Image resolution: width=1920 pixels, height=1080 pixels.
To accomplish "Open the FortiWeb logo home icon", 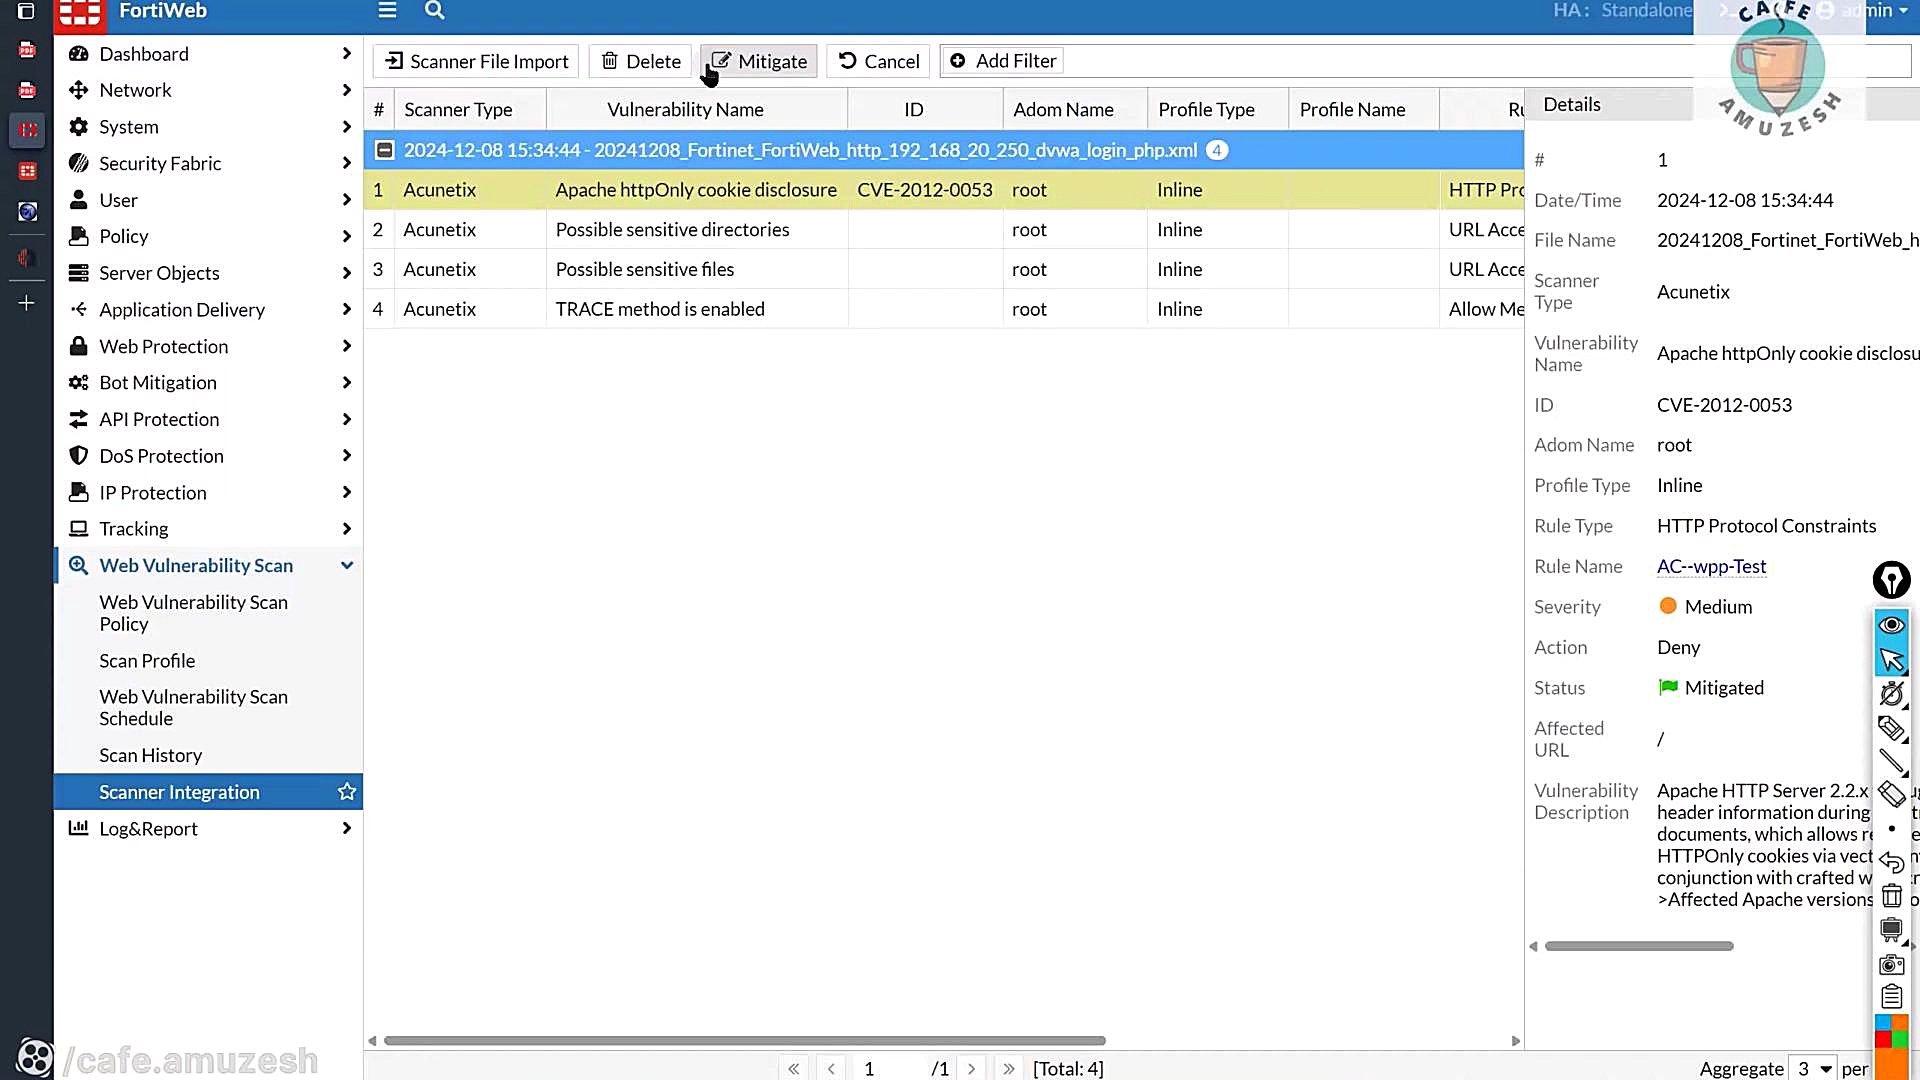I will [80, 13].
